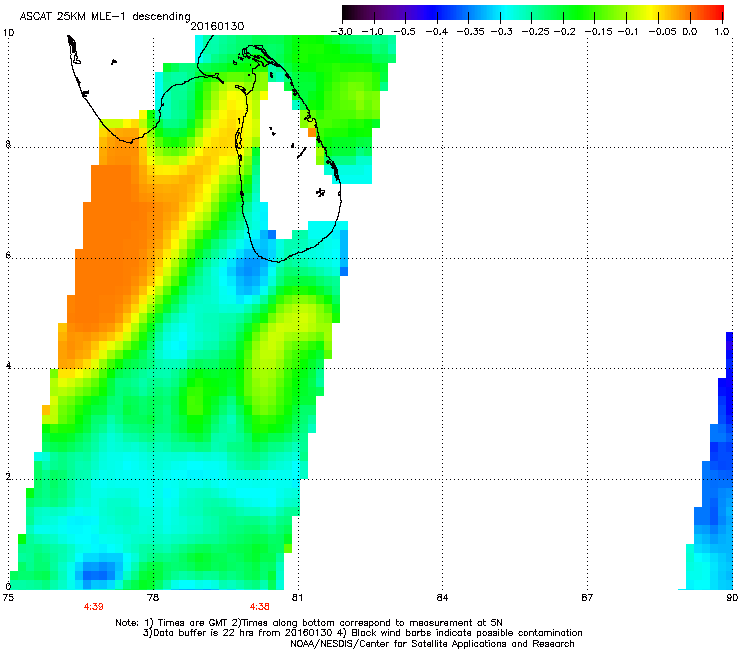Click the -0.4 label on color scale
Viewport: 740px width, 650px height.
[x=437, y=32]
